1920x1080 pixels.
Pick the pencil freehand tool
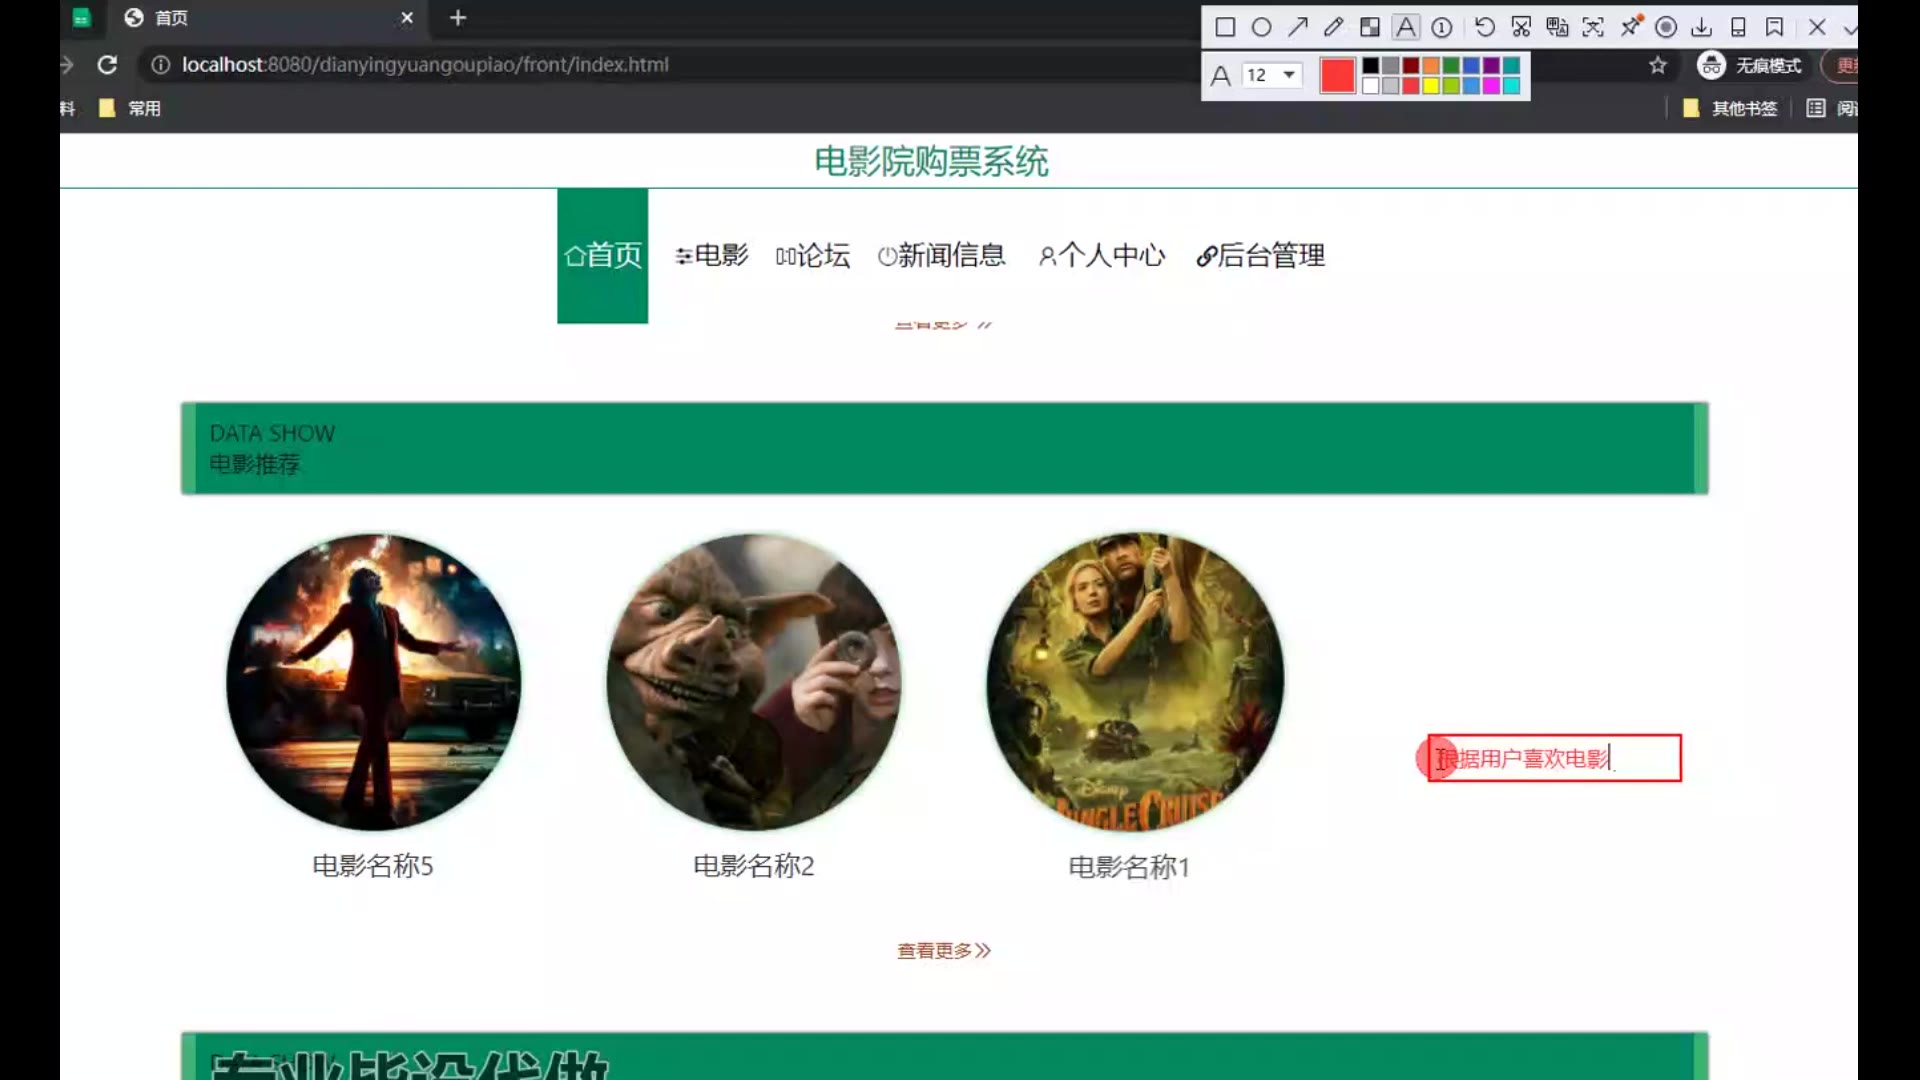(x=1333, y=27)
